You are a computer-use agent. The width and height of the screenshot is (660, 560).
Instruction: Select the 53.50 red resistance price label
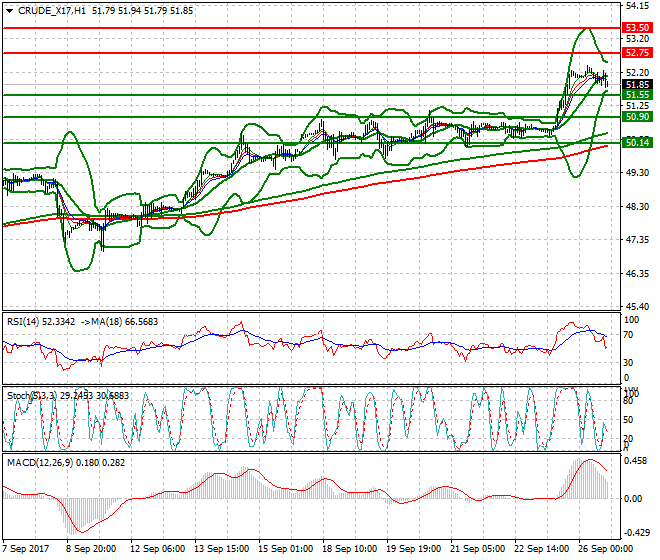point(637,28)
